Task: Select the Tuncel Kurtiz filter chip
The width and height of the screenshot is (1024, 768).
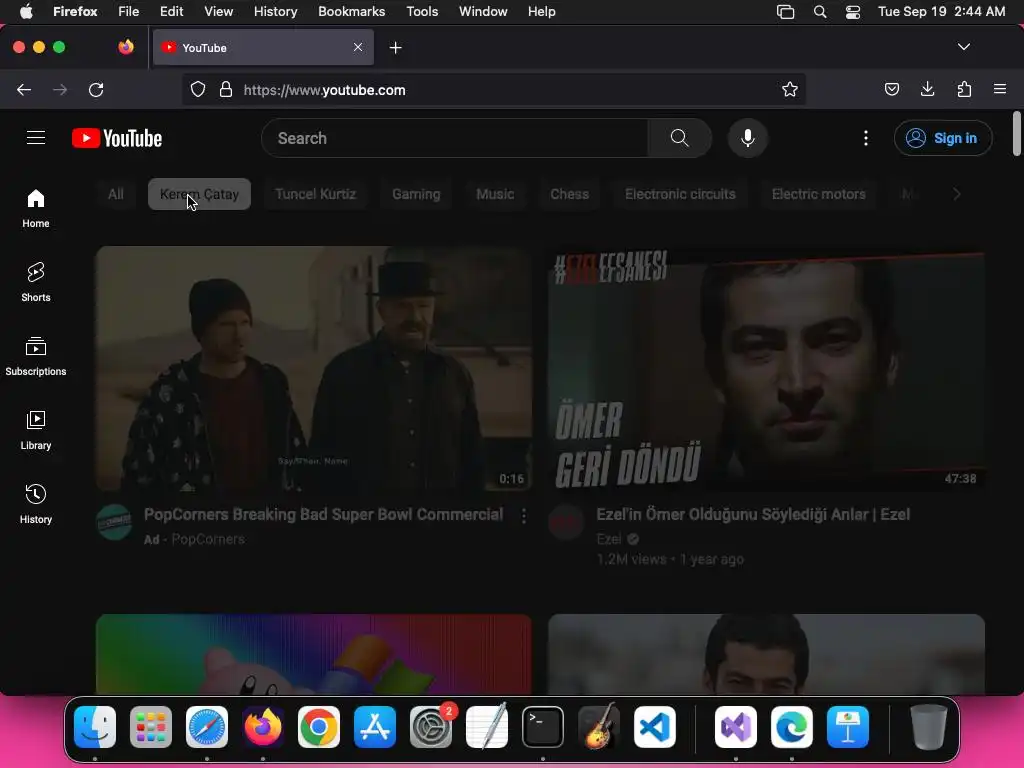Action: tap(315, 194)
